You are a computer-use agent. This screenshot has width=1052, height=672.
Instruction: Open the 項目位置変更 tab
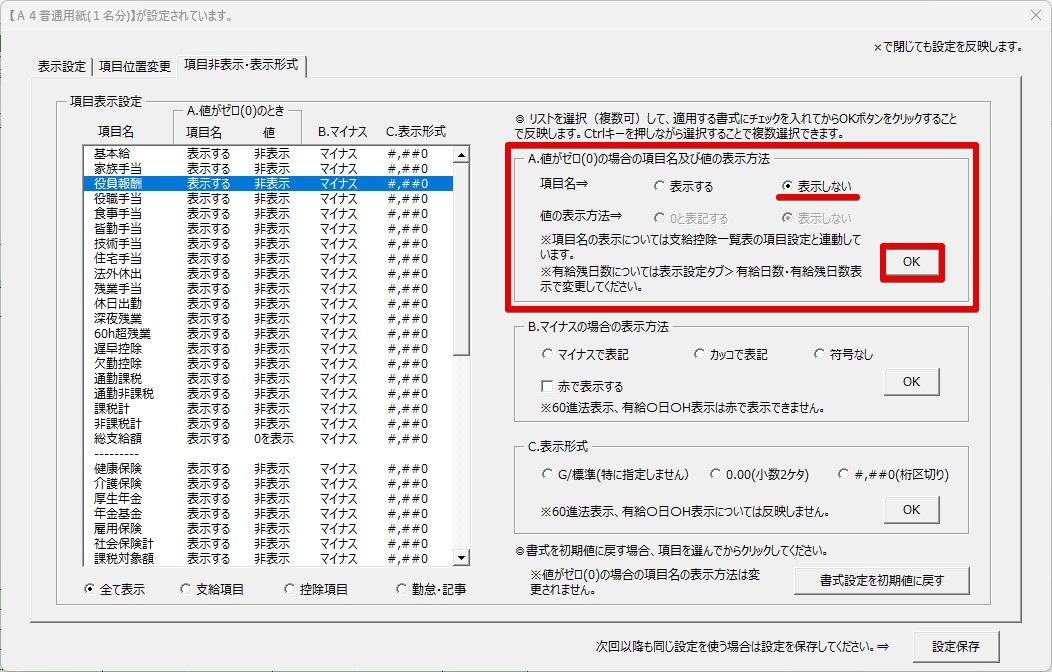(x=135, y=67)
